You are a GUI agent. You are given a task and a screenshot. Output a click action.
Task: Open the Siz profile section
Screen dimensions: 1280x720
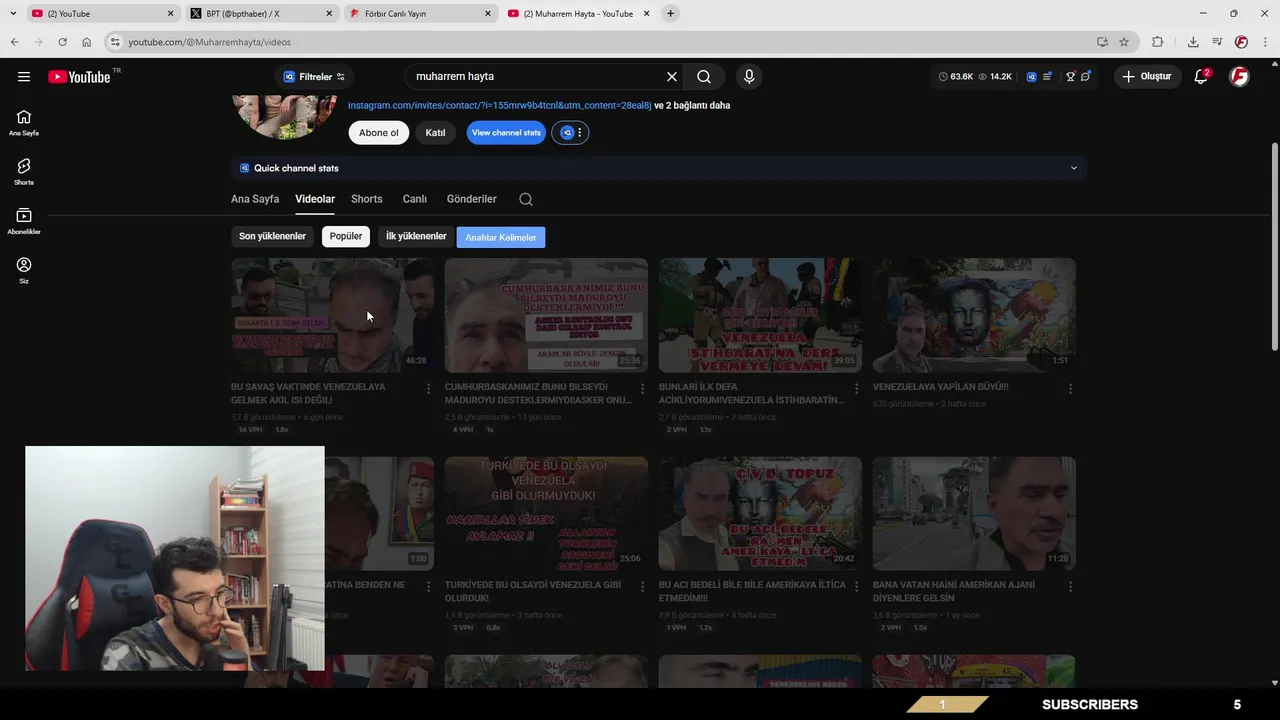pyautogui.click(x=24, y=270)
